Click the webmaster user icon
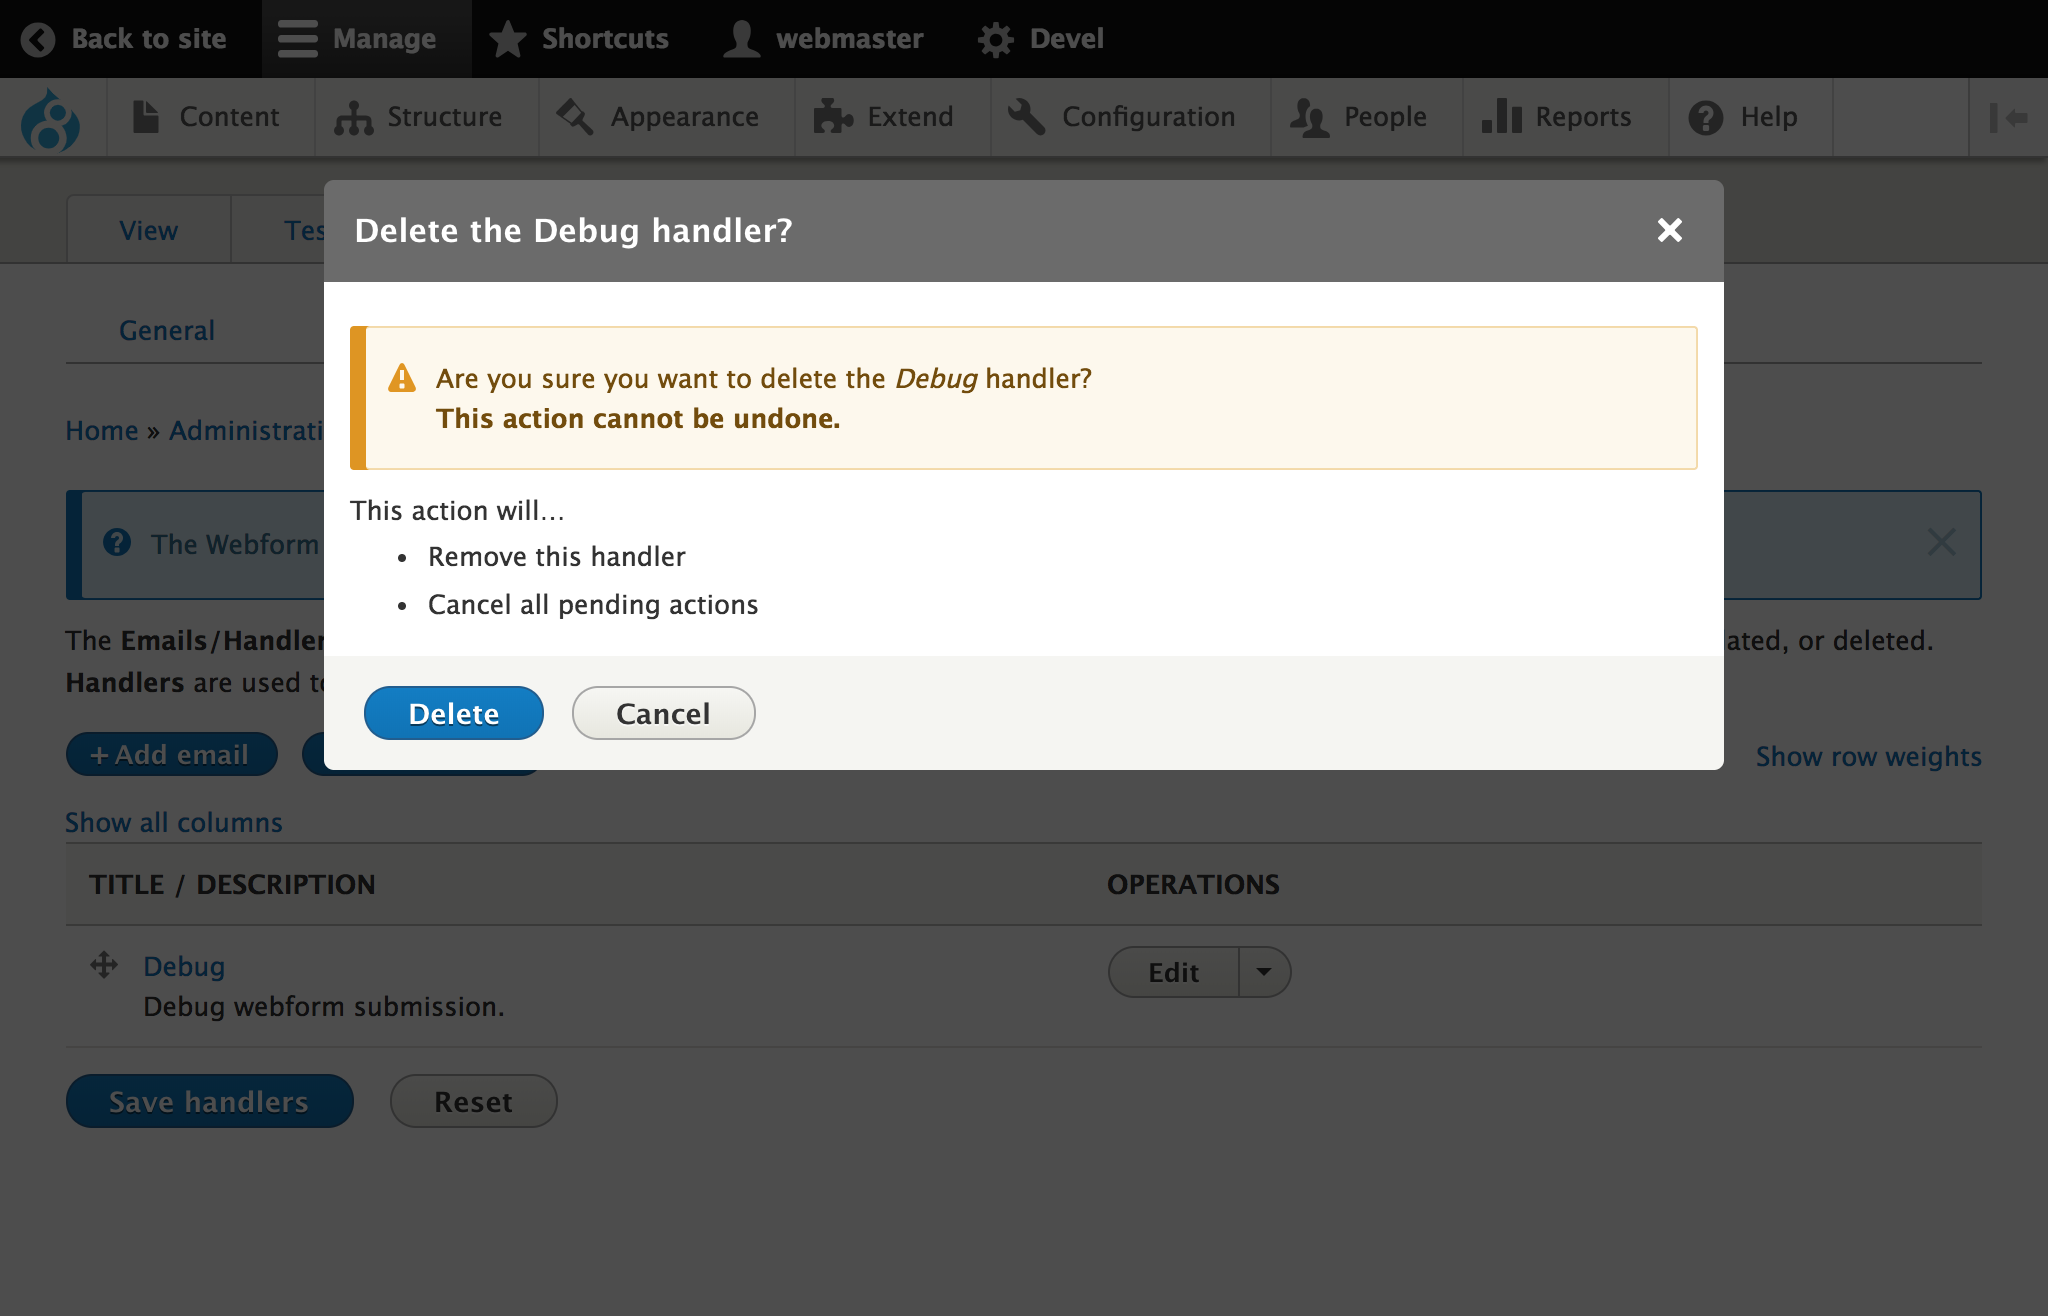Screen dimensions: 2048x1316 pyautogui.click(x=741, y=39)
